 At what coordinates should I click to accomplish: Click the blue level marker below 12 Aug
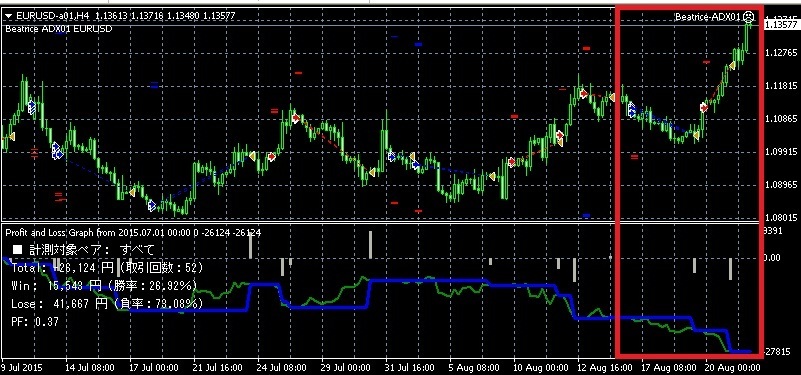586,216
